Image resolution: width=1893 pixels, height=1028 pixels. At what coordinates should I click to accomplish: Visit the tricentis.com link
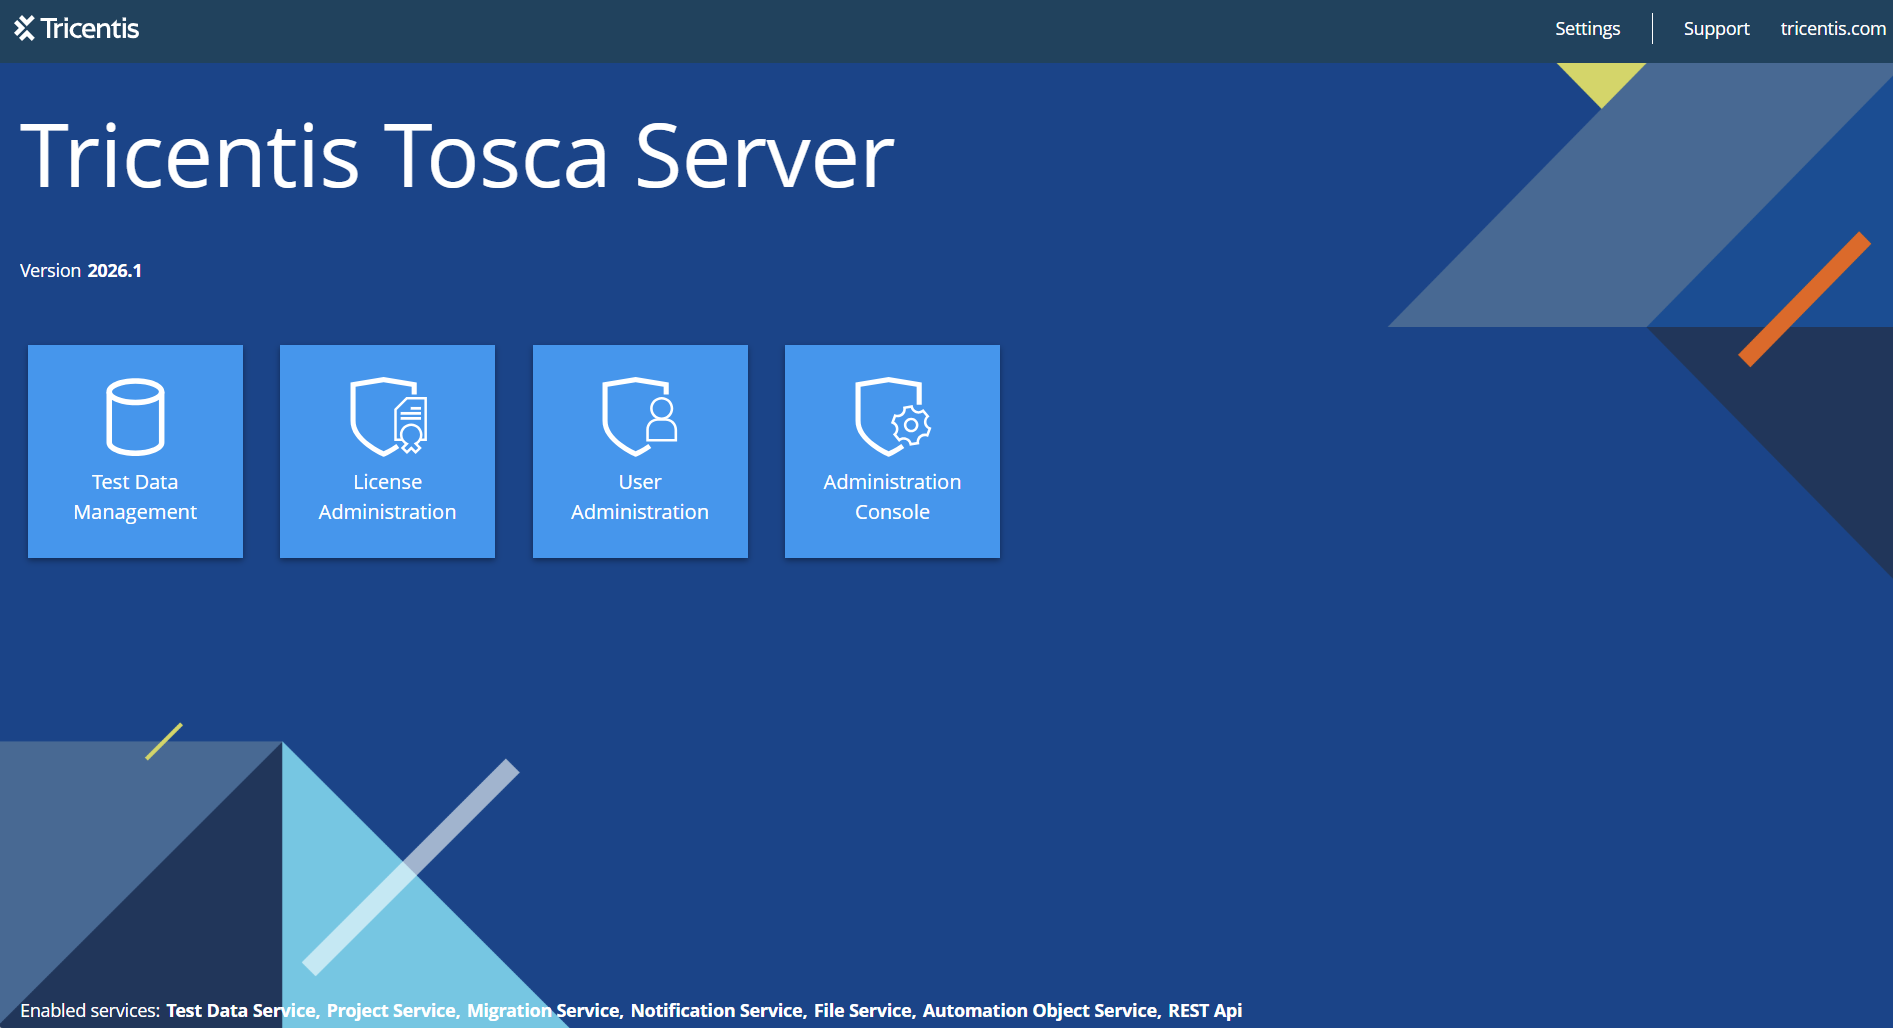coord(1833,29)
